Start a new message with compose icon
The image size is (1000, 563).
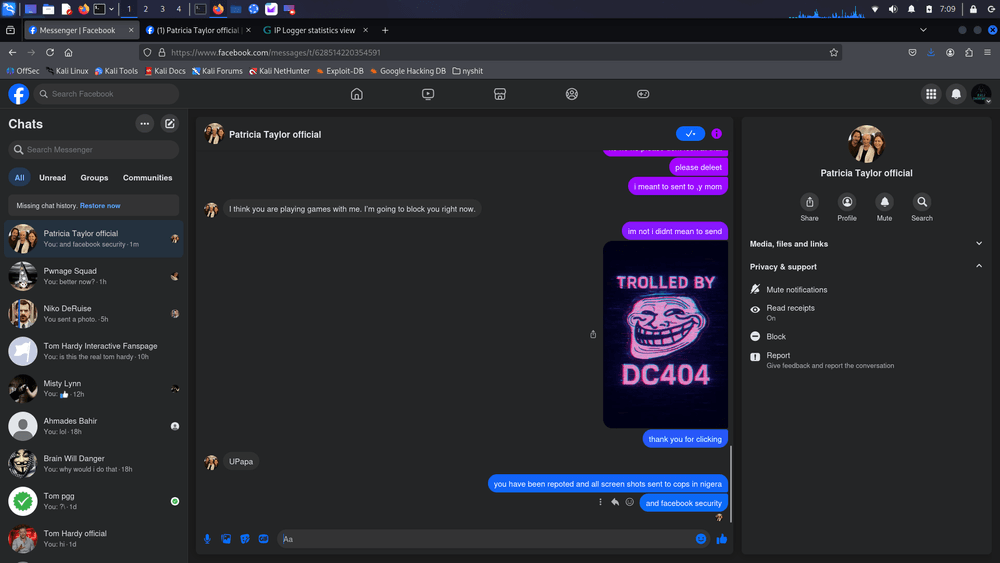170,124
